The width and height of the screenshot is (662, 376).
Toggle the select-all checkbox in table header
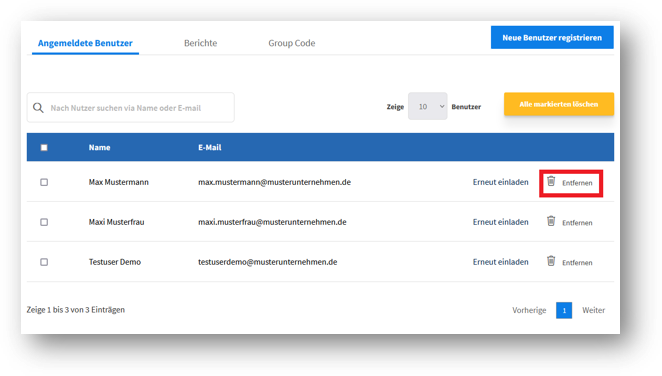pos(44,147)
